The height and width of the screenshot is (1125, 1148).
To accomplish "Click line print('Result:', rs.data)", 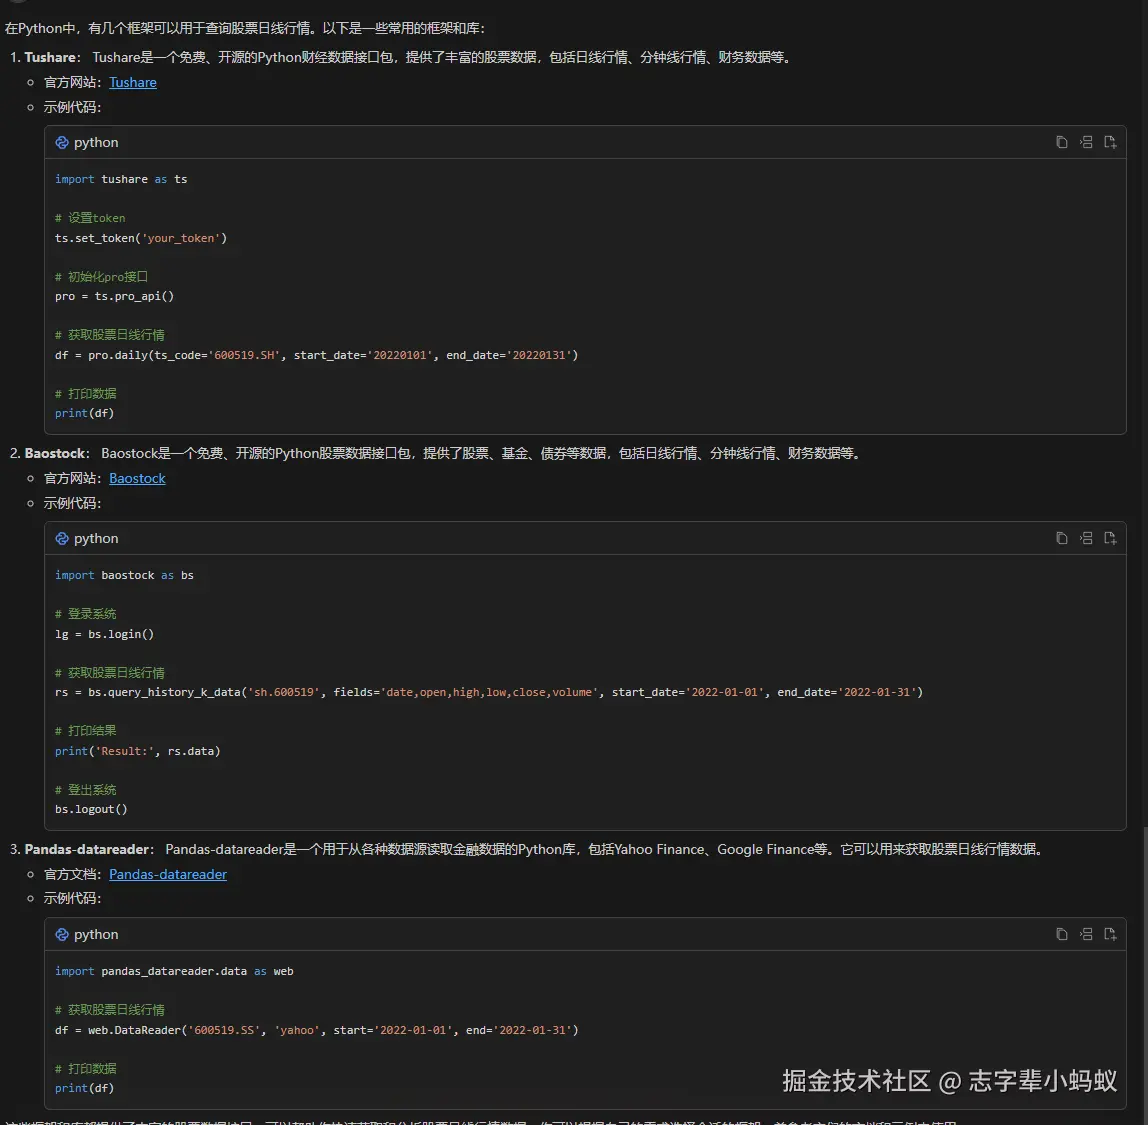I will [138, 751].
